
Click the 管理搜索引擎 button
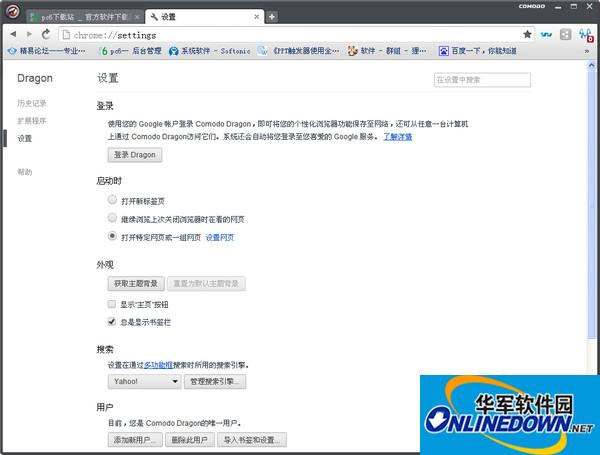pyautogui.click(x=215, y=382)
